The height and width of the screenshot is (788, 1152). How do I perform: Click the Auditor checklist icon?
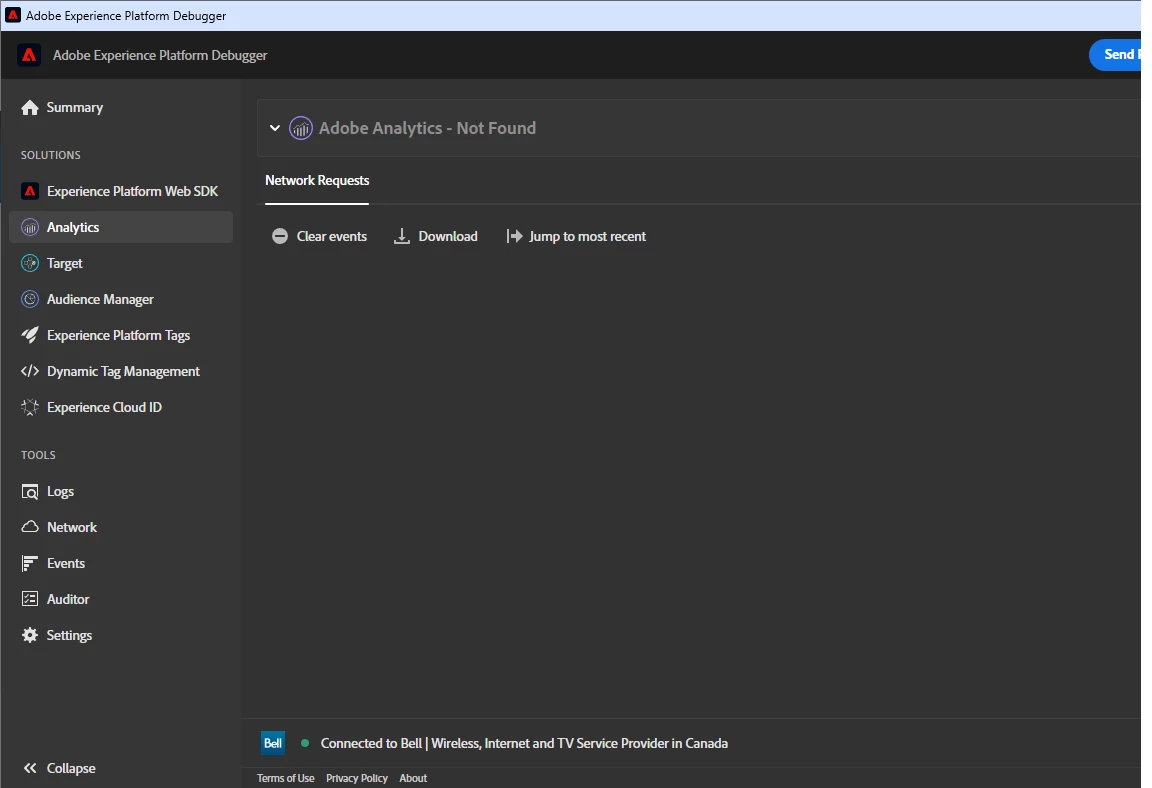[29, 600]
